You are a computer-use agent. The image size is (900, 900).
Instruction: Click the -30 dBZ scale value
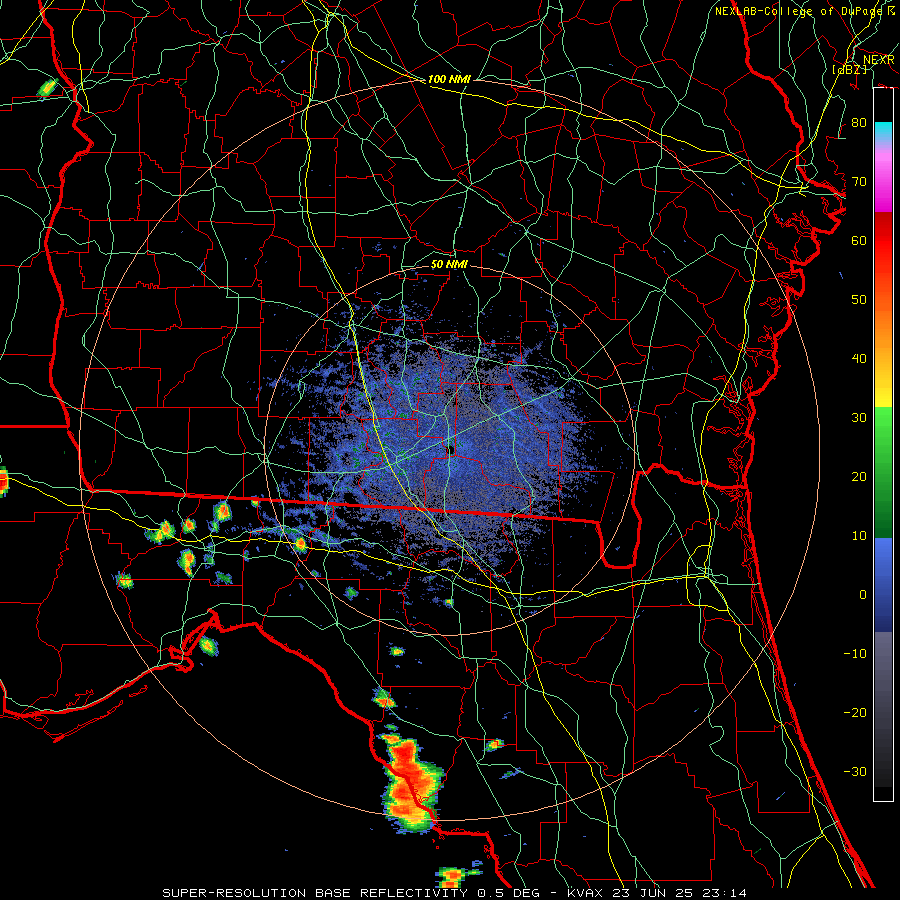pos(855,772)
